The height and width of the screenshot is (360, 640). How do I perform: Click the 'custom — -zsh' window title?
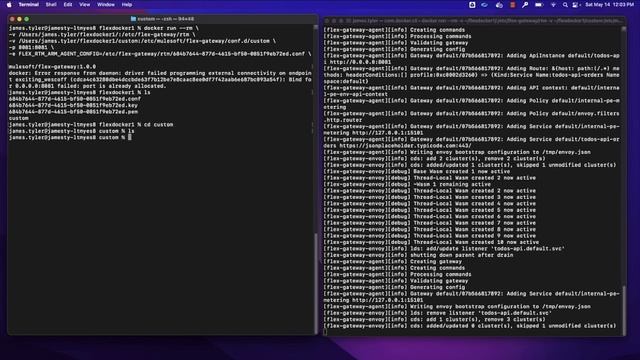(x=165, y=19)
